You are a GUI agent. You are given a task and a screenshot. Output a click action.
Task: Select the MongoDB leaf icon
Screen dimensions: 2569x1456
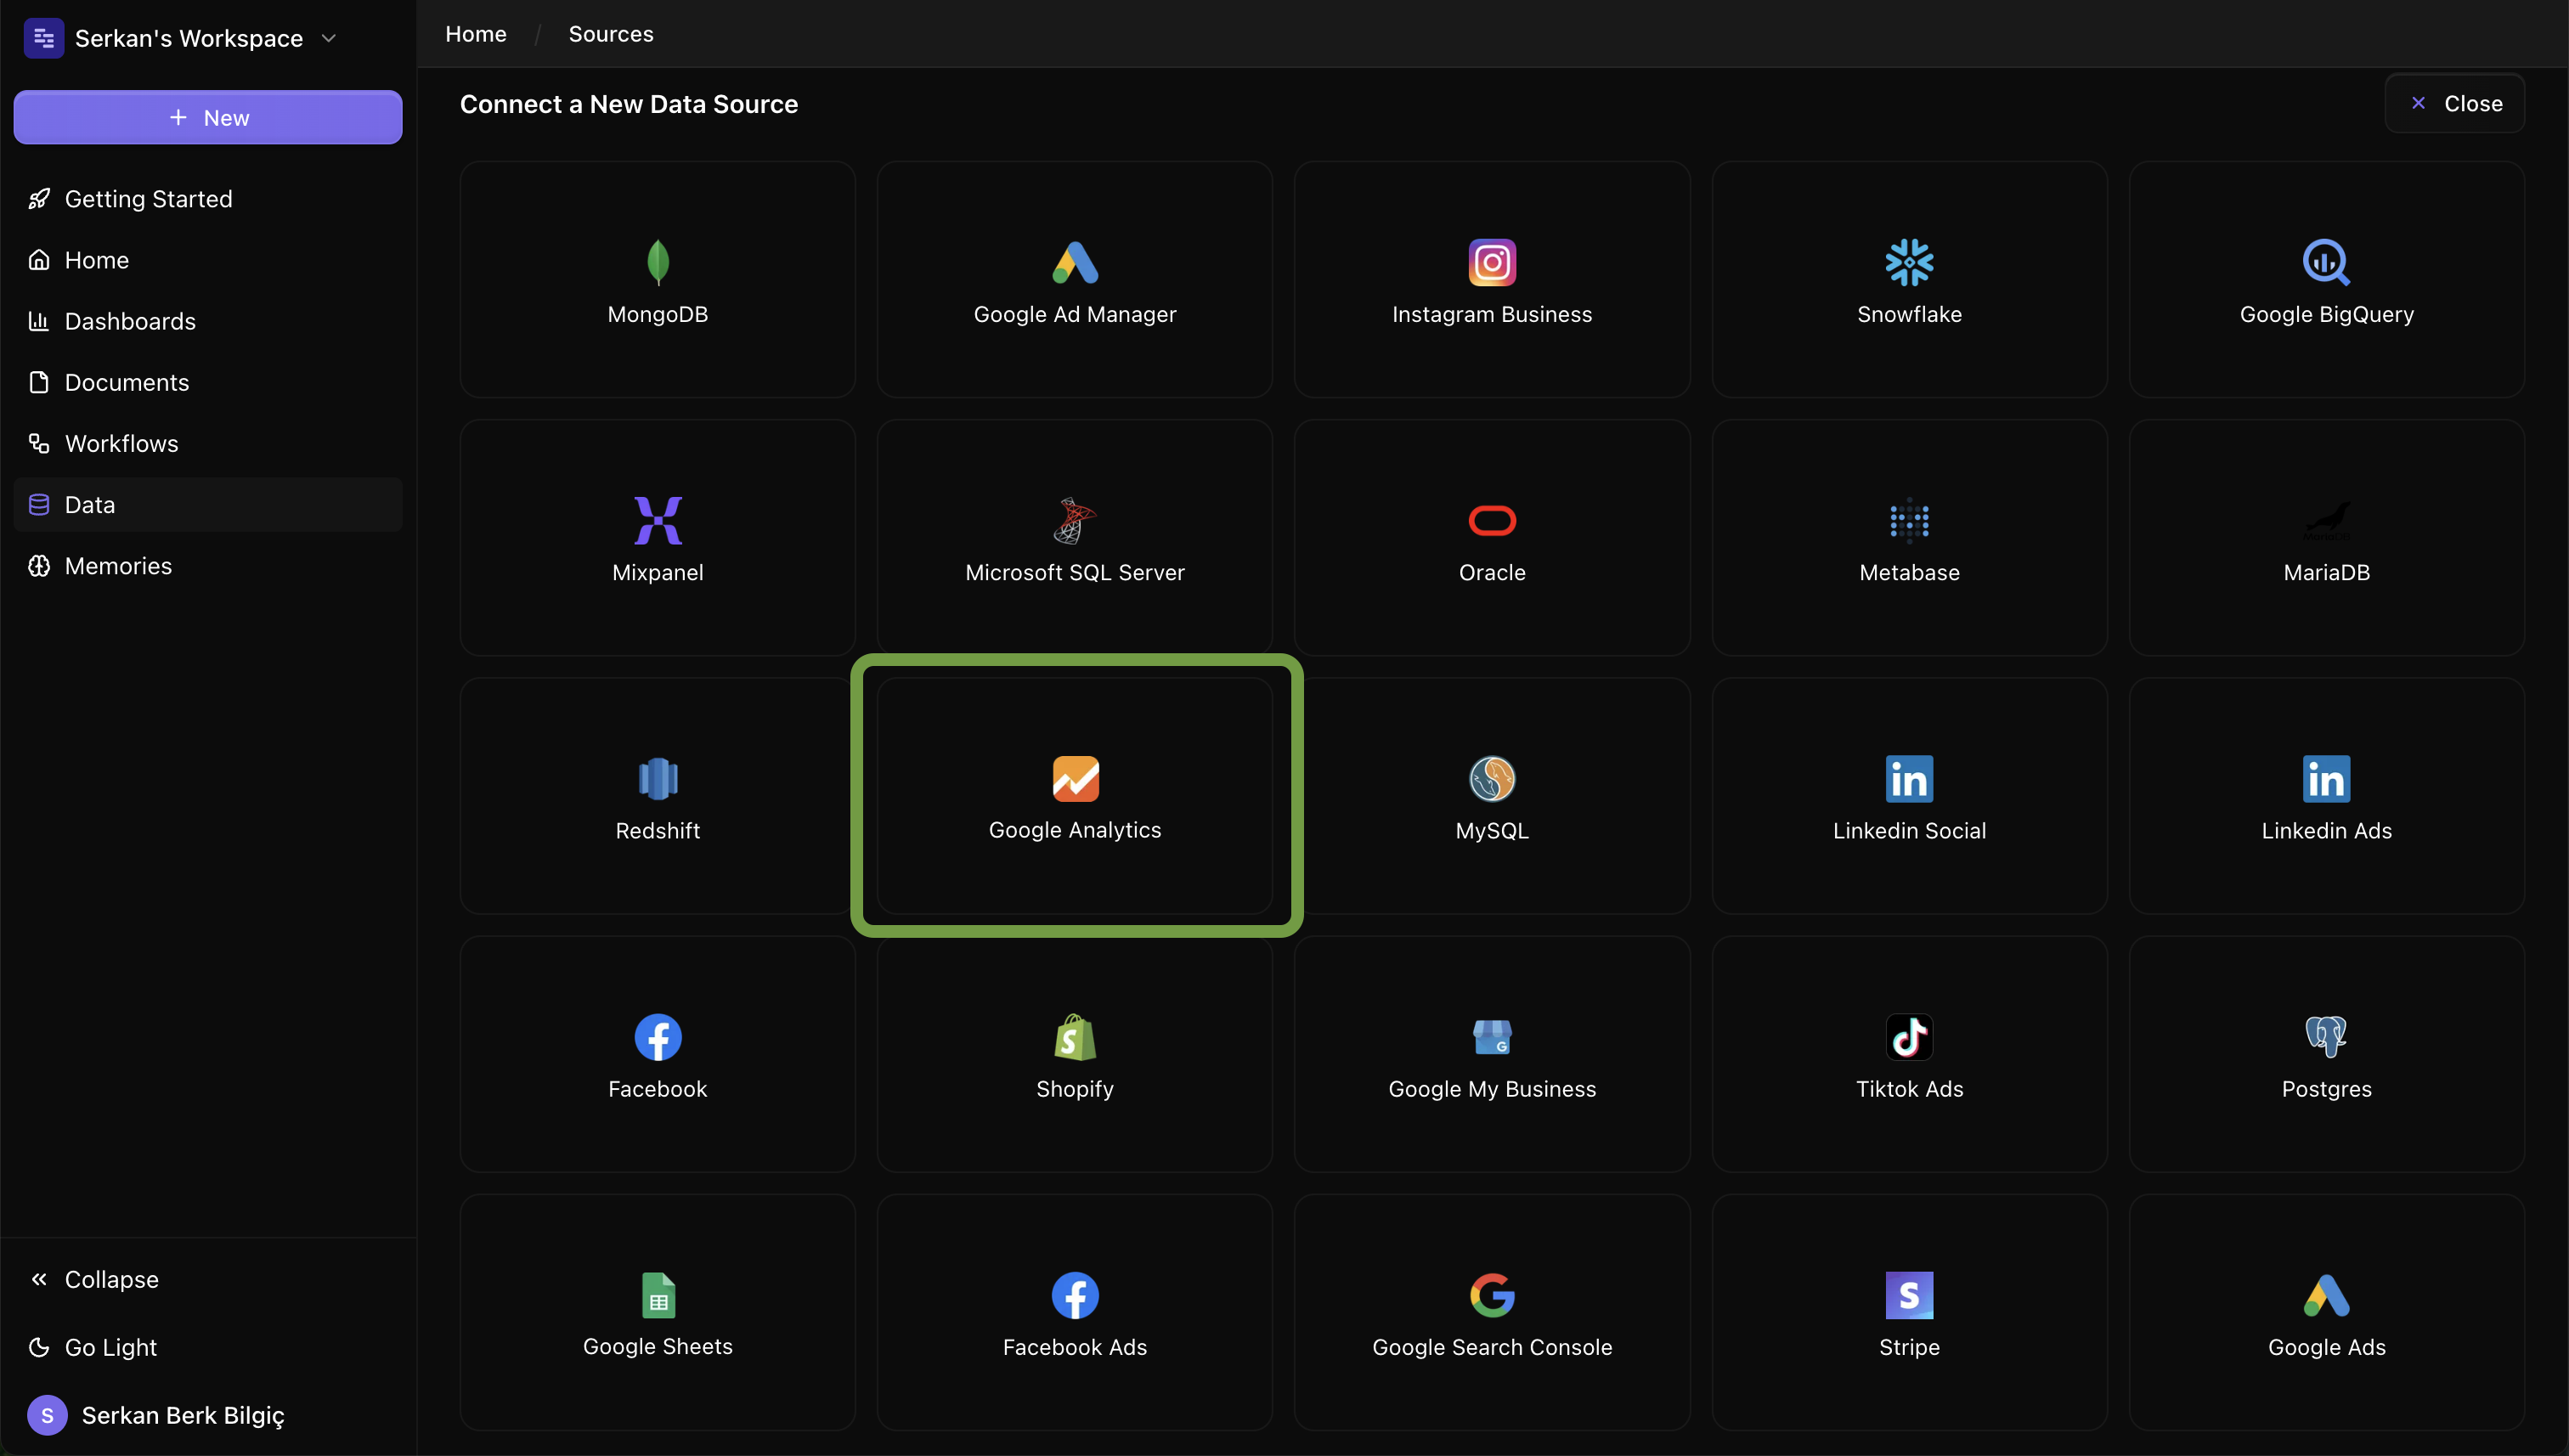[658, 262]
